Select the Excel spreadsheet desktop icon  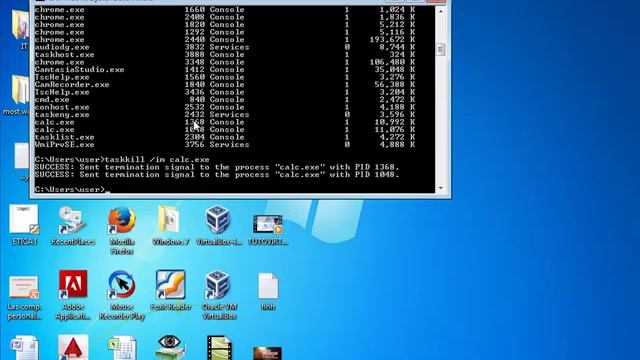pos(122,347)
